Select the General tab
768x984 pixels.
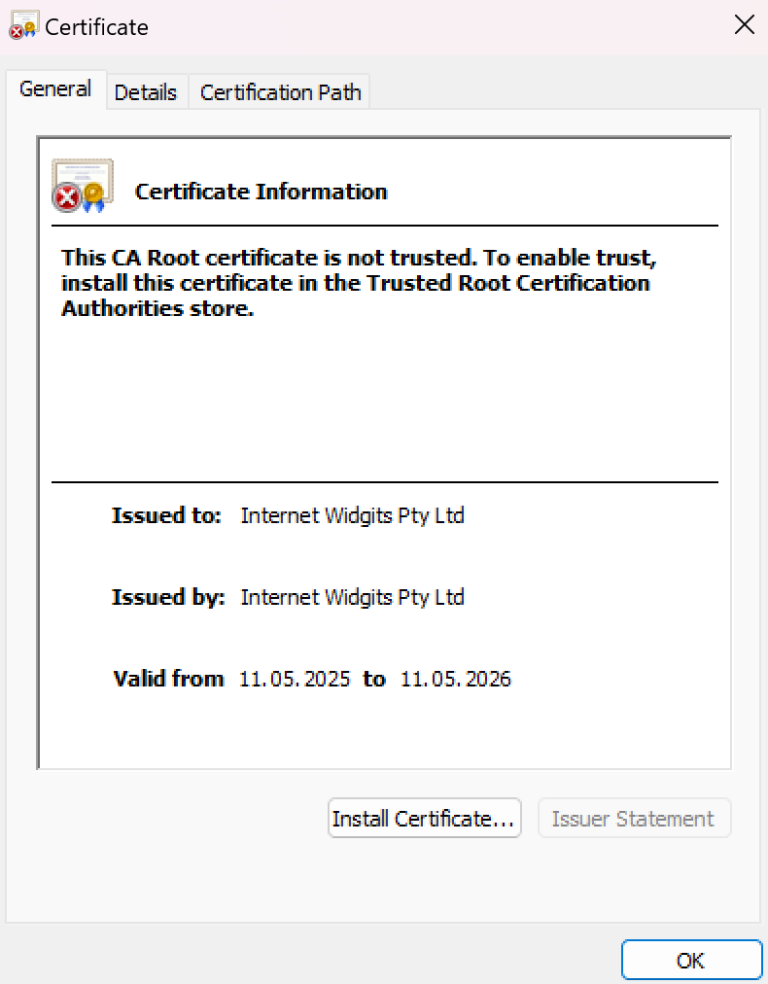[55, 89]
